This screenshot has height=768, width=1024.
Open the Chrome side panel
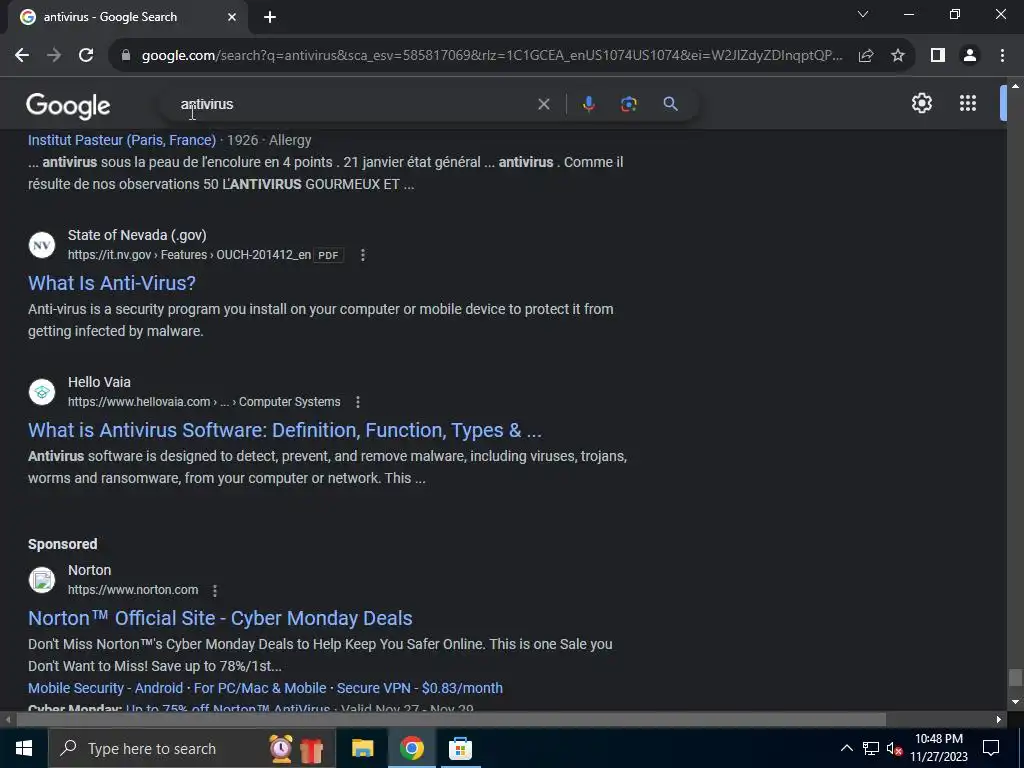click(938, 56)
